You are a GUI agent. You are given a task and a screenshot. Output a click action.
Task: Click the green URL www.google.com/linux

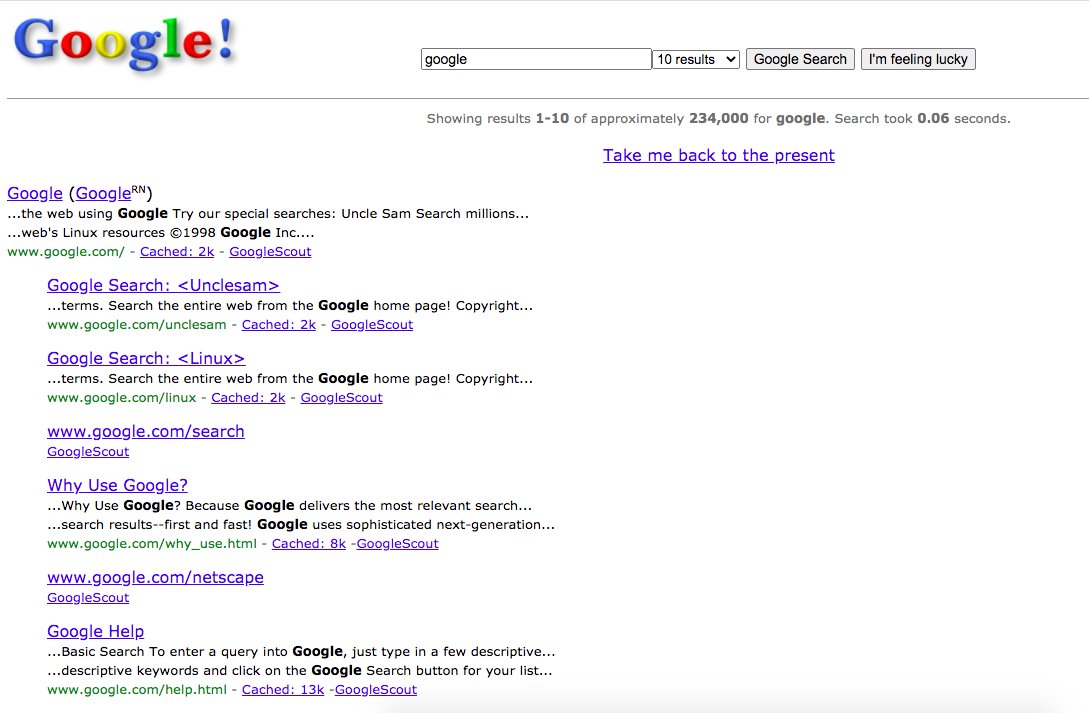tap(122, 397)
